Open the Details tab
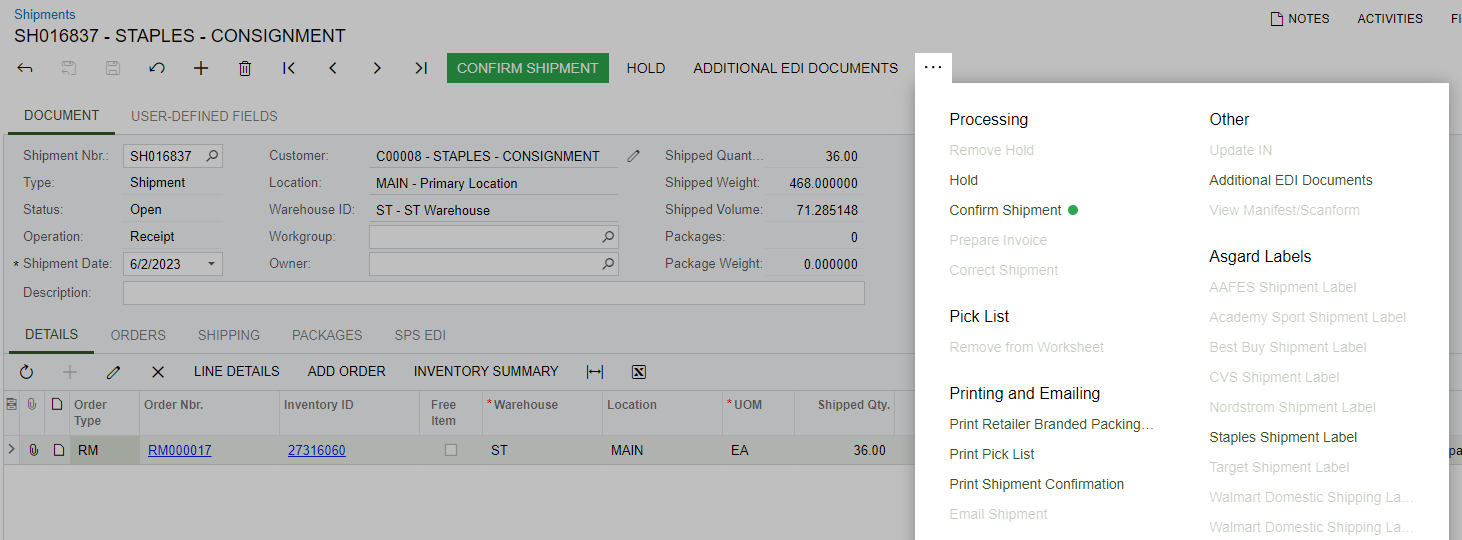1462x540 pixels. [51, 335]
